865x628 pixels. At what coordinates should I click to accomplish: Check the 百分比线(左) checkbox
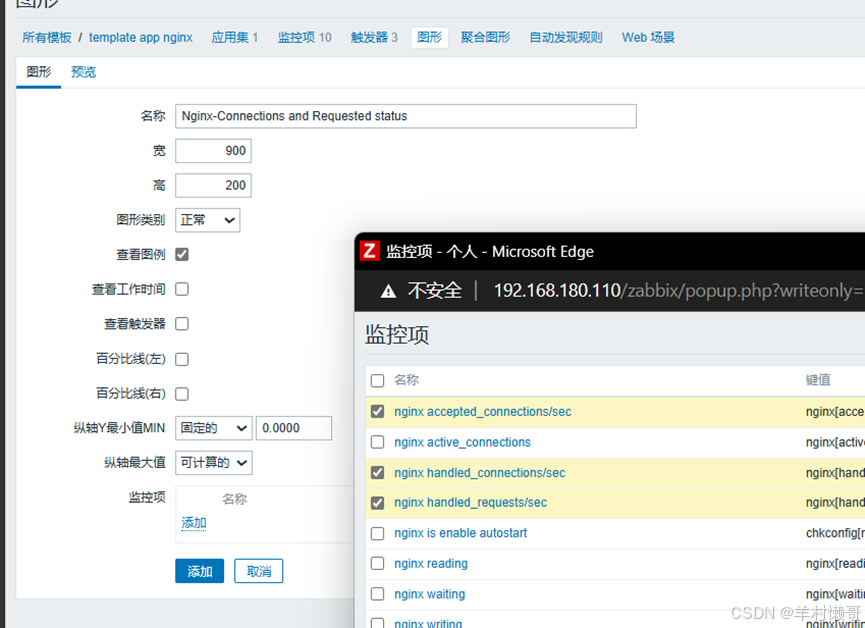[182, 359]
